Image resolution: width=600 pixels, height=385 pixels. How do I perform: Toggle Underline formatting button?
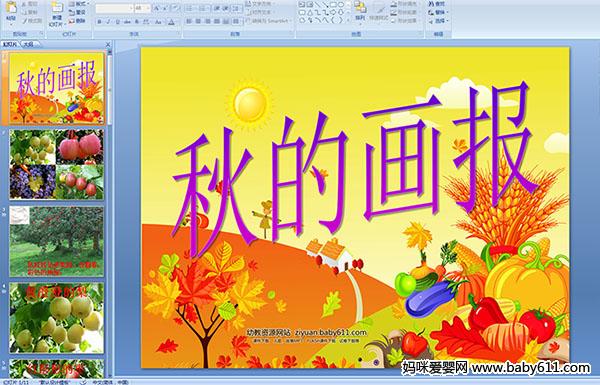pos(117,22)
